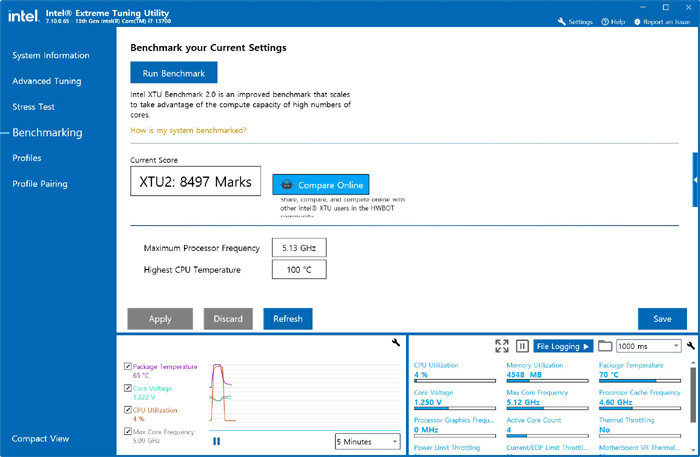Click the graph's 5.09 GHz frequency reading
The height and width of the screenshot is (457, 700).
pyautogui.click(x=146, y=440)
